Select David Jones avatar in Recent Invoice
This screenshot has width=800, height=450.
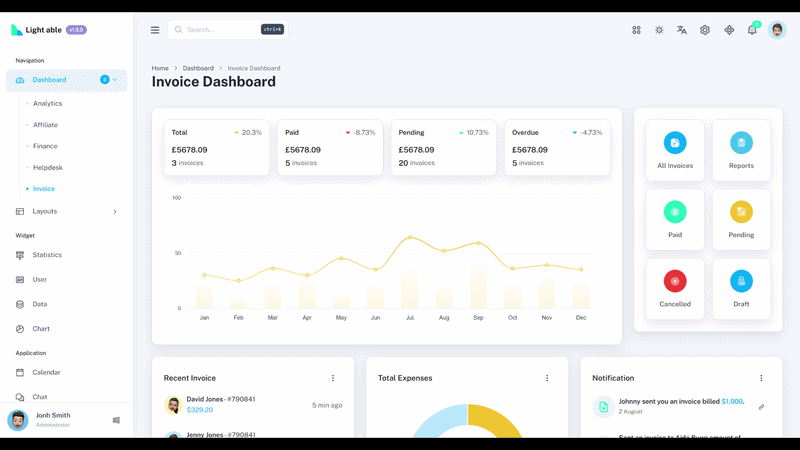point(173,405)
